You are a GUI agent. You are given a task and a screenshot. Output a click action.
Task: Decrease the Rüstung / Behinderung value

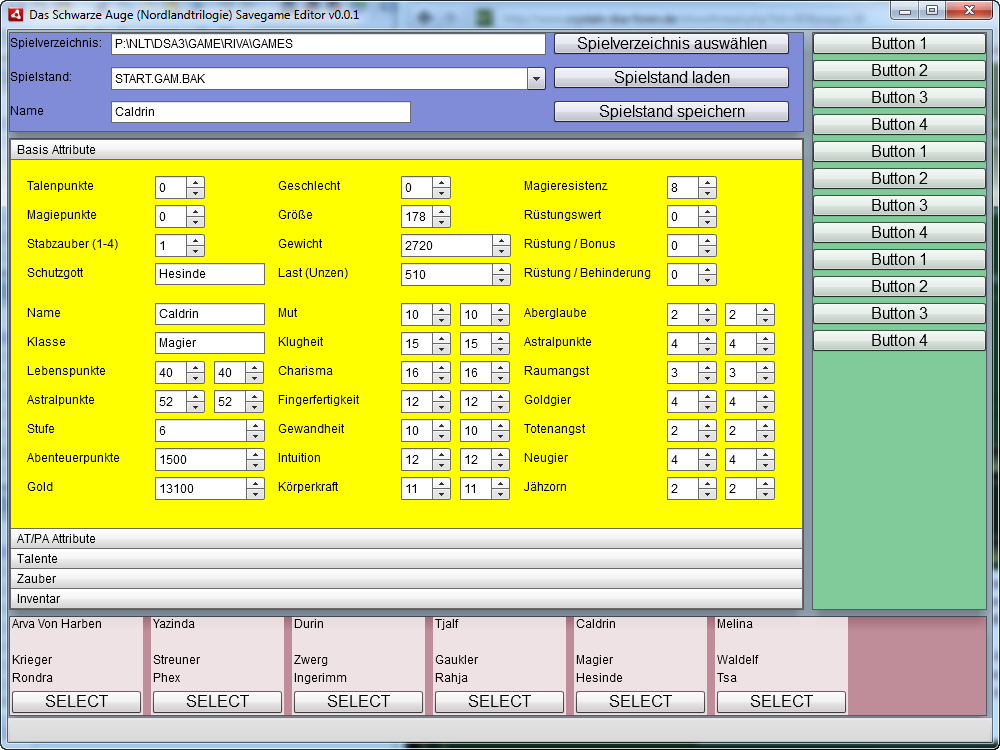(x=707, y=280)
